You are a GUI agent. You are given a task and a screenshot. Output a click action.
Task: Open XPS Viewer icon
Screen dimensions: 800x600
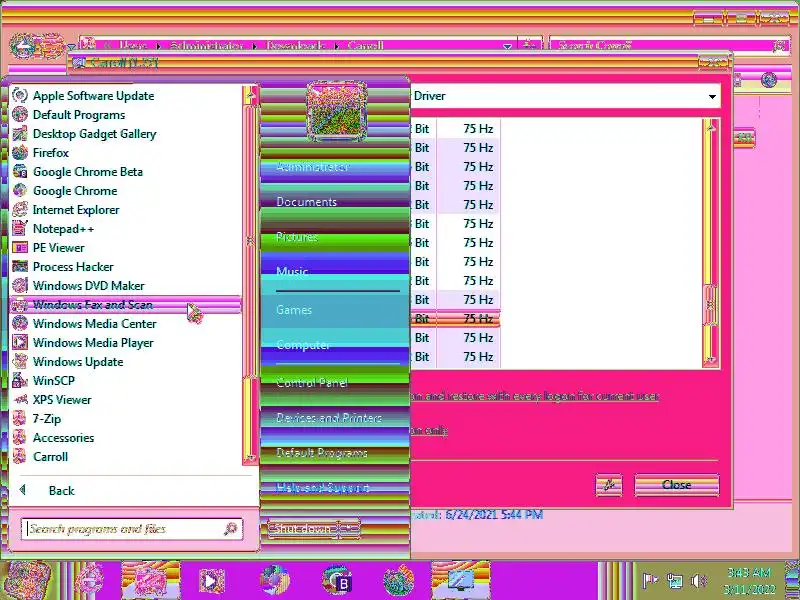(x=20, y=399)
